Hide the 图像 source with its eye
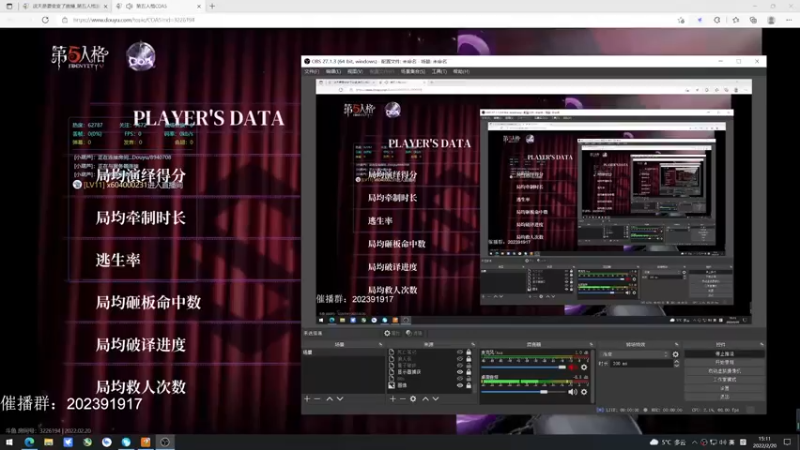800x450 pixels. (460, 385)
